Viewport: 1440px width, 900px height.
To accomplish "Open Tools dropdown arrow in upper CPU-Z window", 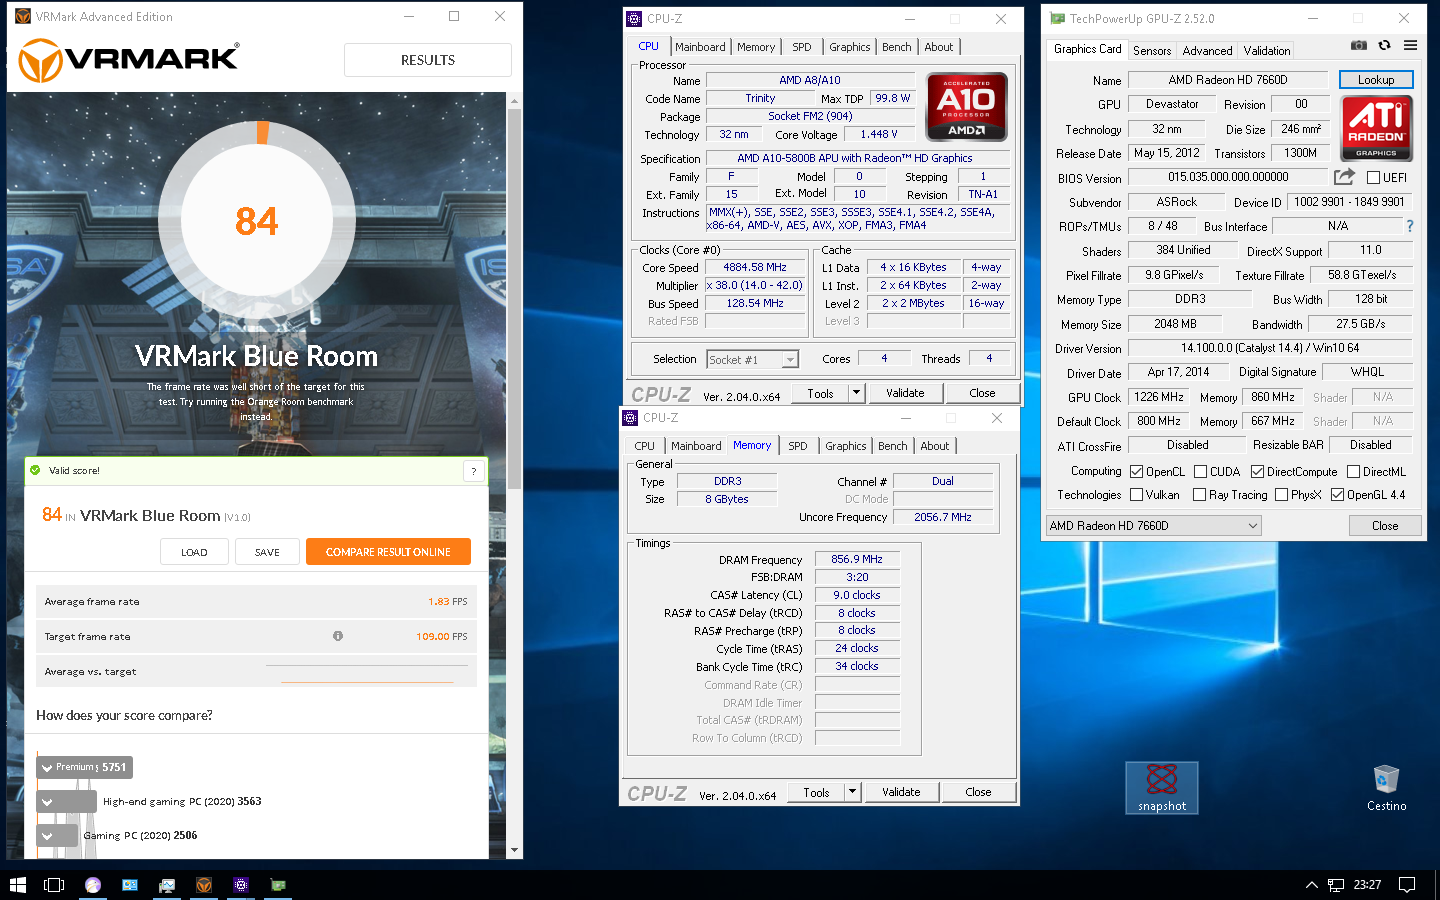I will (x=856, y=393).
